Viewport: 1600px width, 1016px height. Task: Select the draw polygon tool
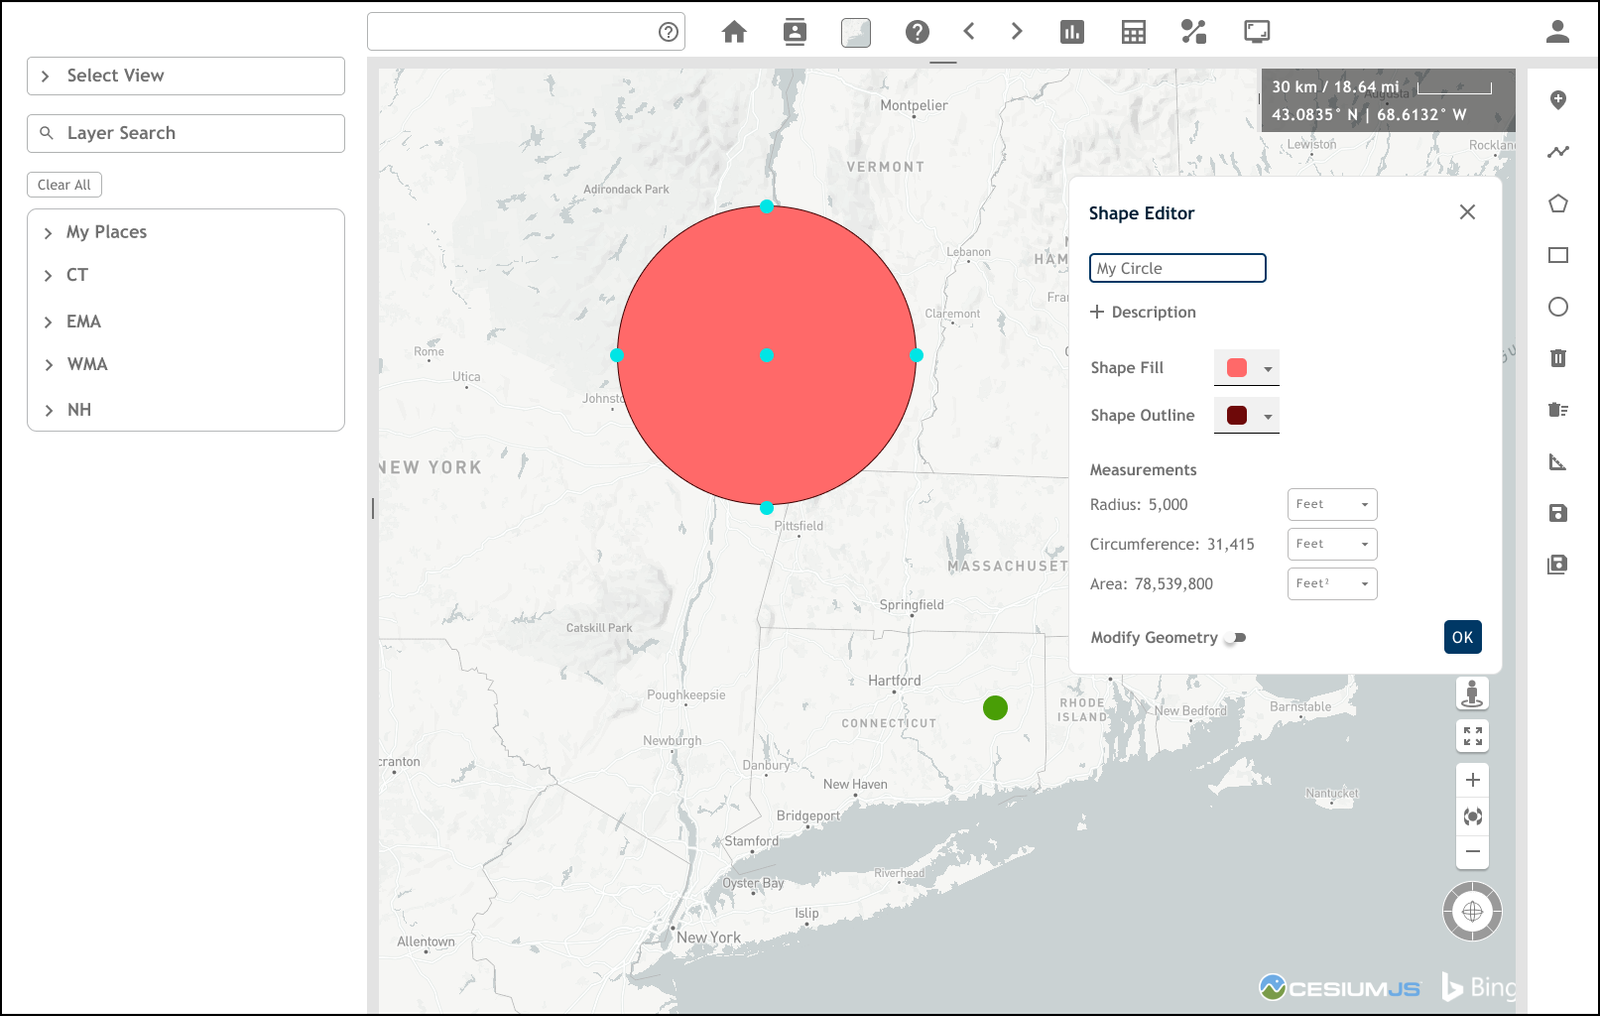coord(1558,204)
